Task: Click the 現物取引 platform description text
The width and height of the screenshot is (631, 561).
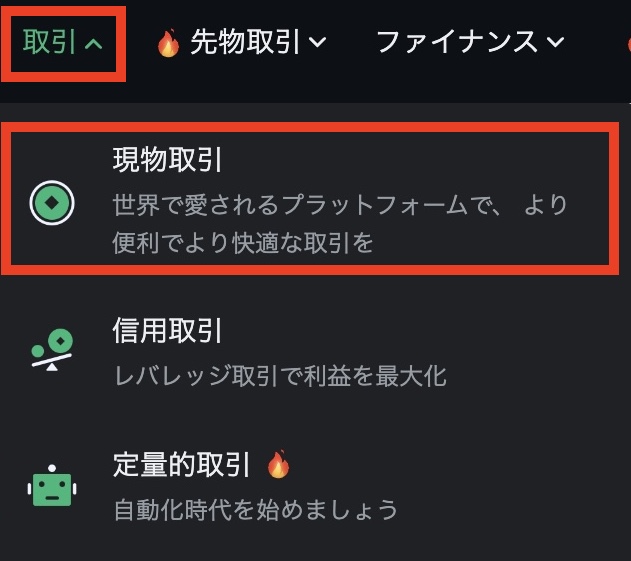Action: [340, 224]
